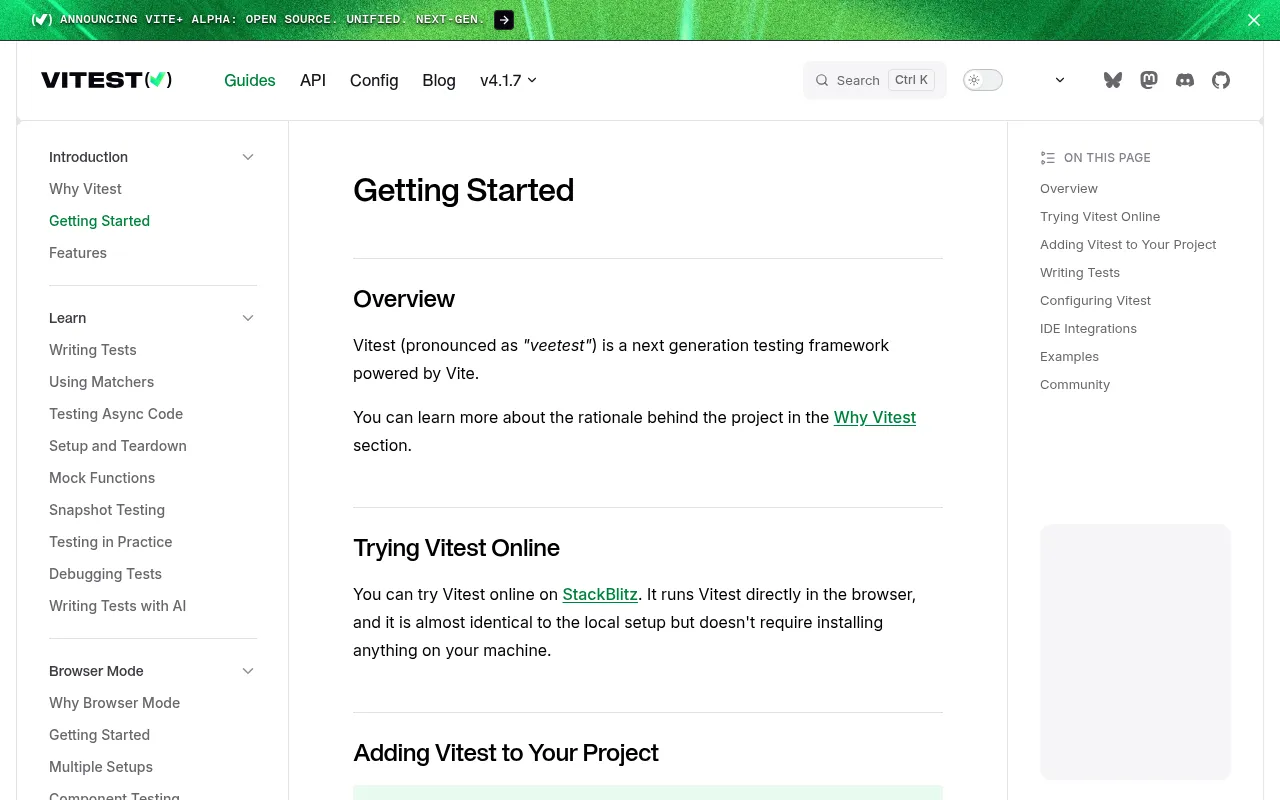Open the Bluesky social link icon
The width and height of the screenshot is (1280, 800).
coord(1113,80)
